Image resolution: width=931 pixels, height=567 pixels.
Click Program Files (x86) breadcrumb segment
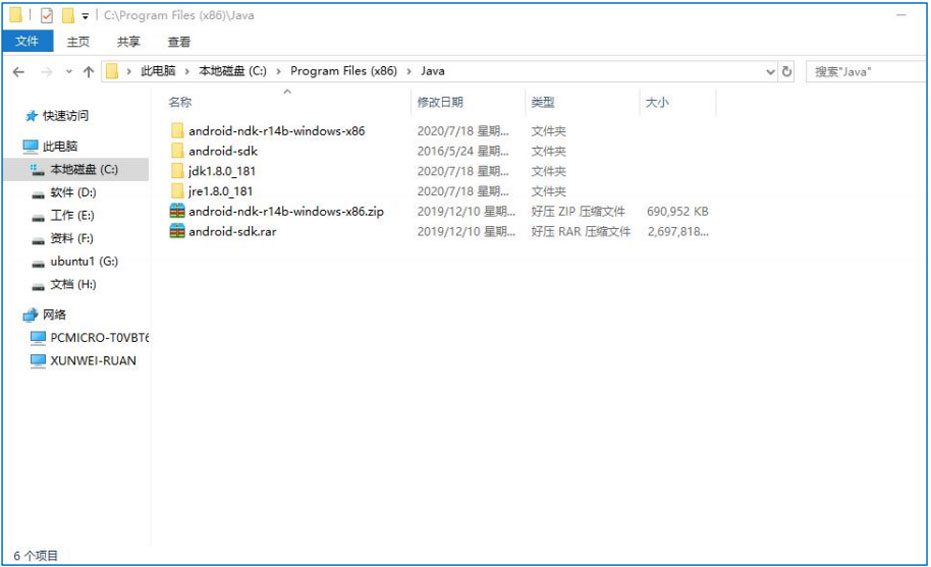(343, 71)
